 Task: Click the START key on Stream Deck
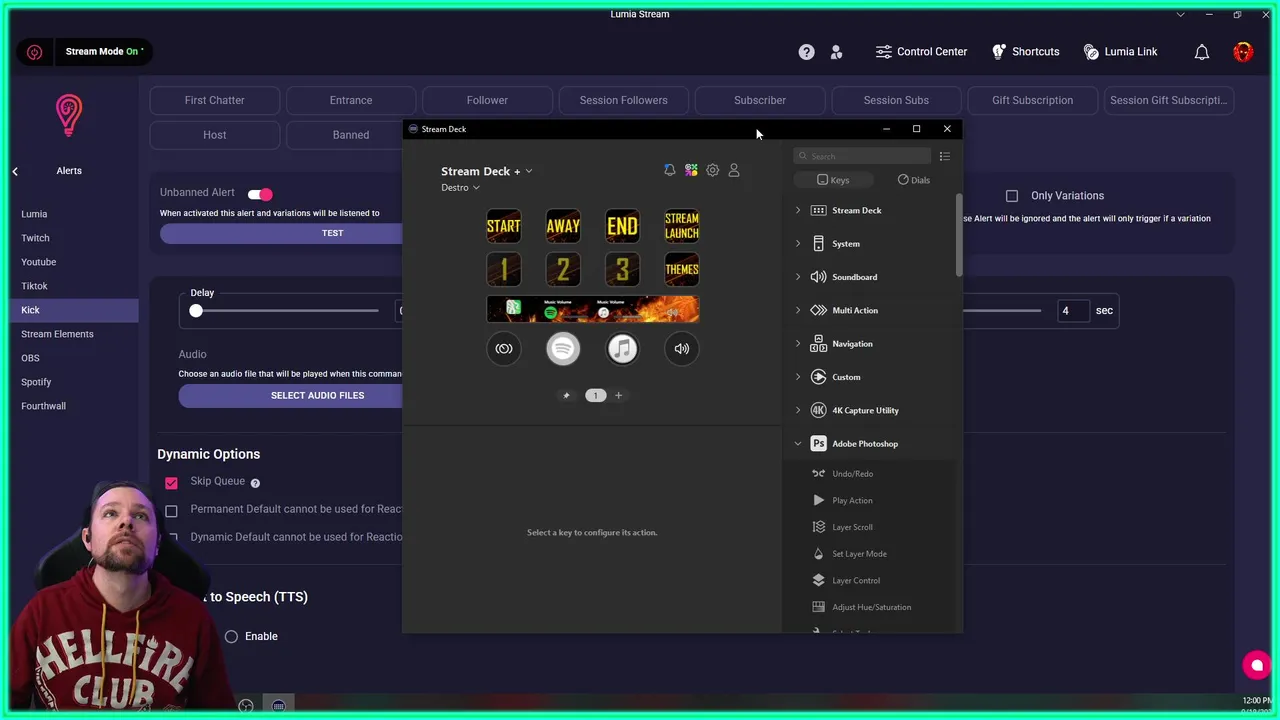point(504,226)
